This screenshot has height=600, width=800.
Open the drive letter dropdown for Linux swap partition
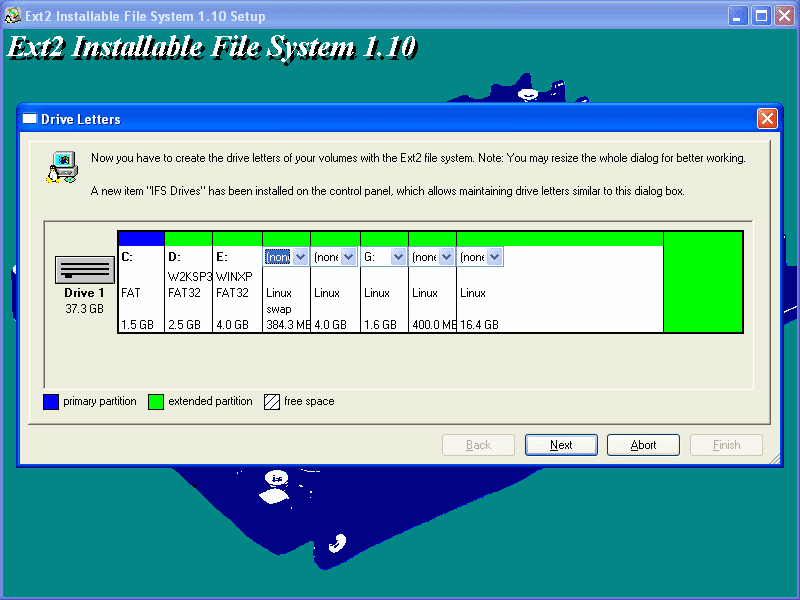(x=297, y=256)
